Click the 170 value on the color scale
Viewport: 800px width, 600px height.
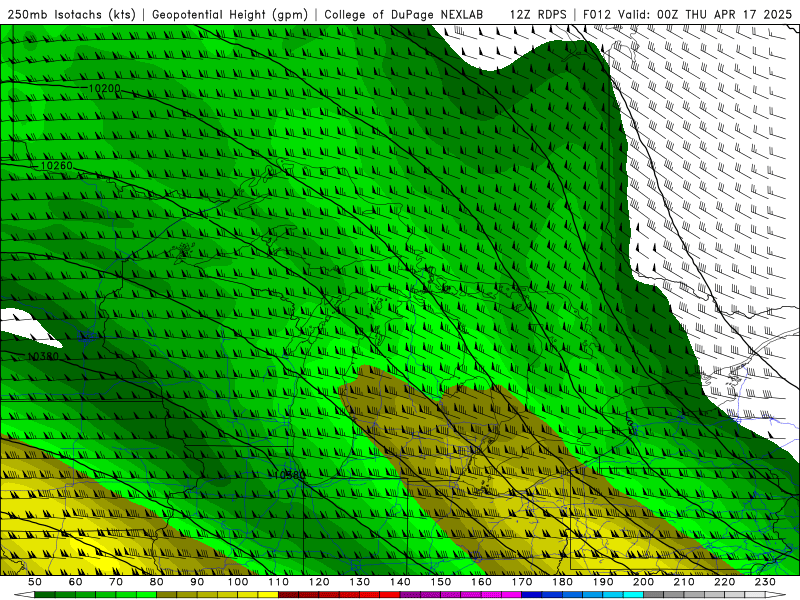click(x=522, y=582)
